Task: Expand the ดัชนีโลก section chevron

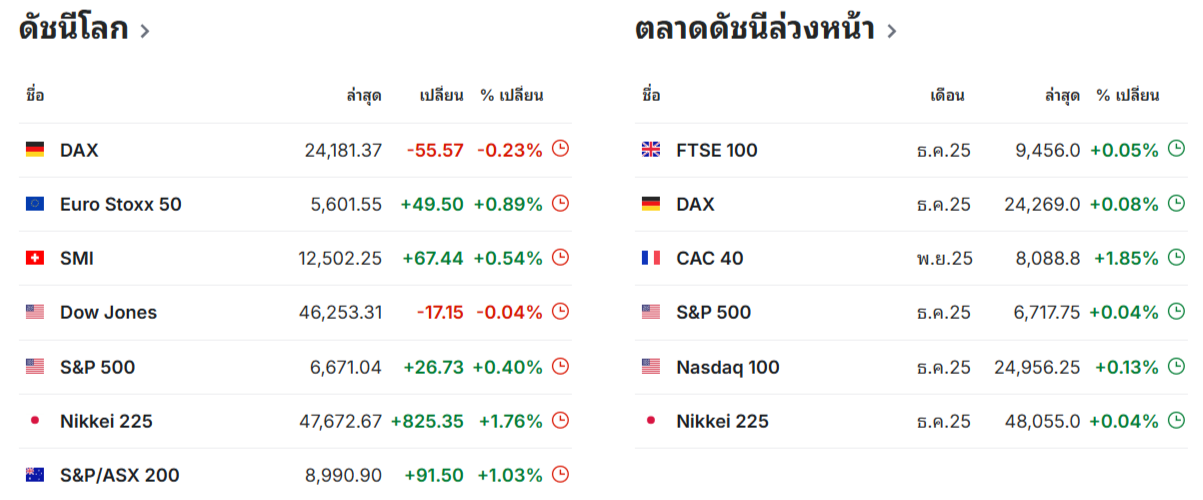Action: (145, 31)
